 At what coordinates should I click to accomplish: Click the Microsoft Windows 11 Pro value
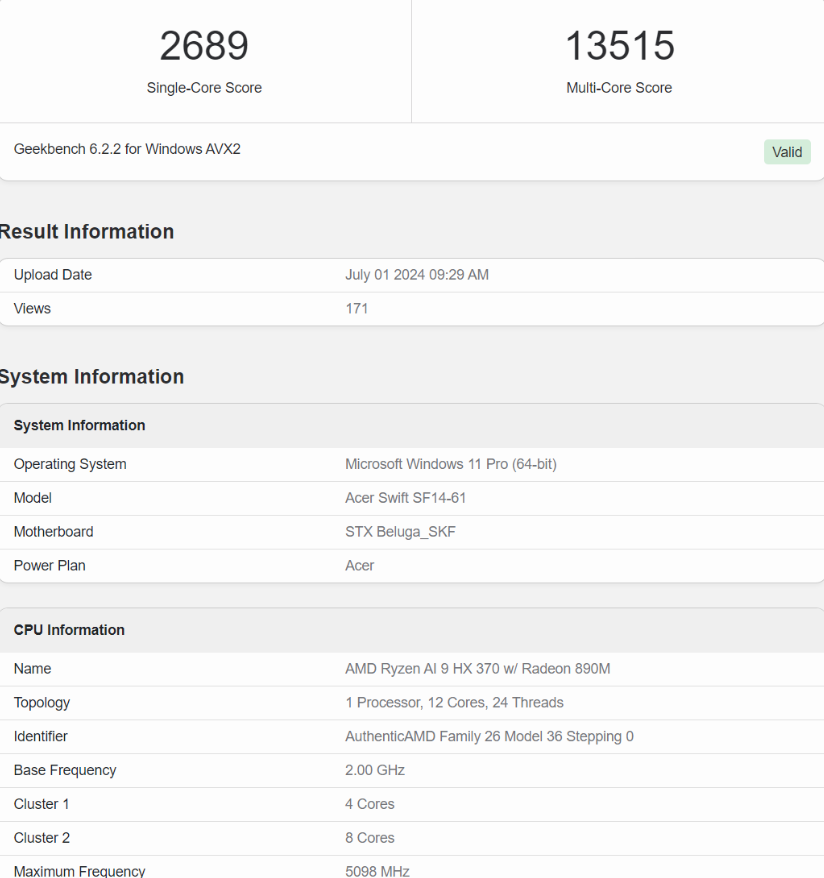pyautogui.click(x=450, y=464)
